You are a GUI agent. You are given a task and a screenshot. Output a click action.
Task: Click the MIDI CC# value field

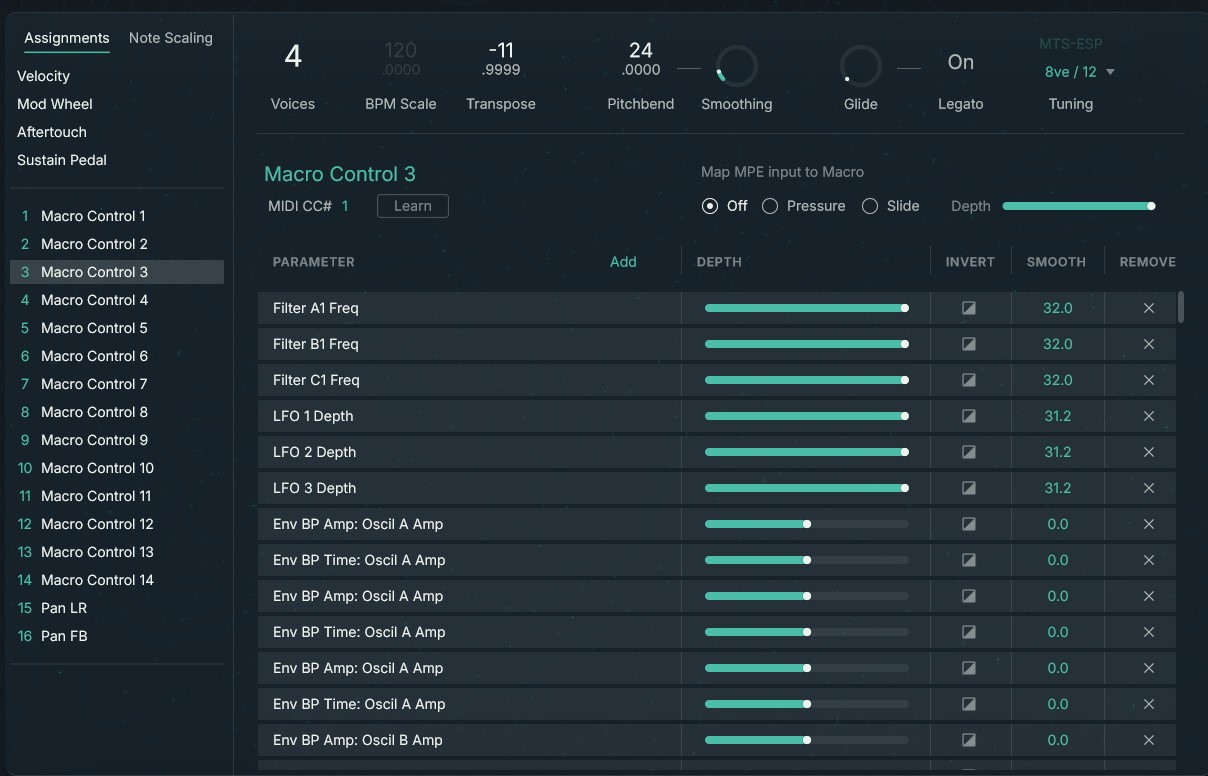coord(346,206)
